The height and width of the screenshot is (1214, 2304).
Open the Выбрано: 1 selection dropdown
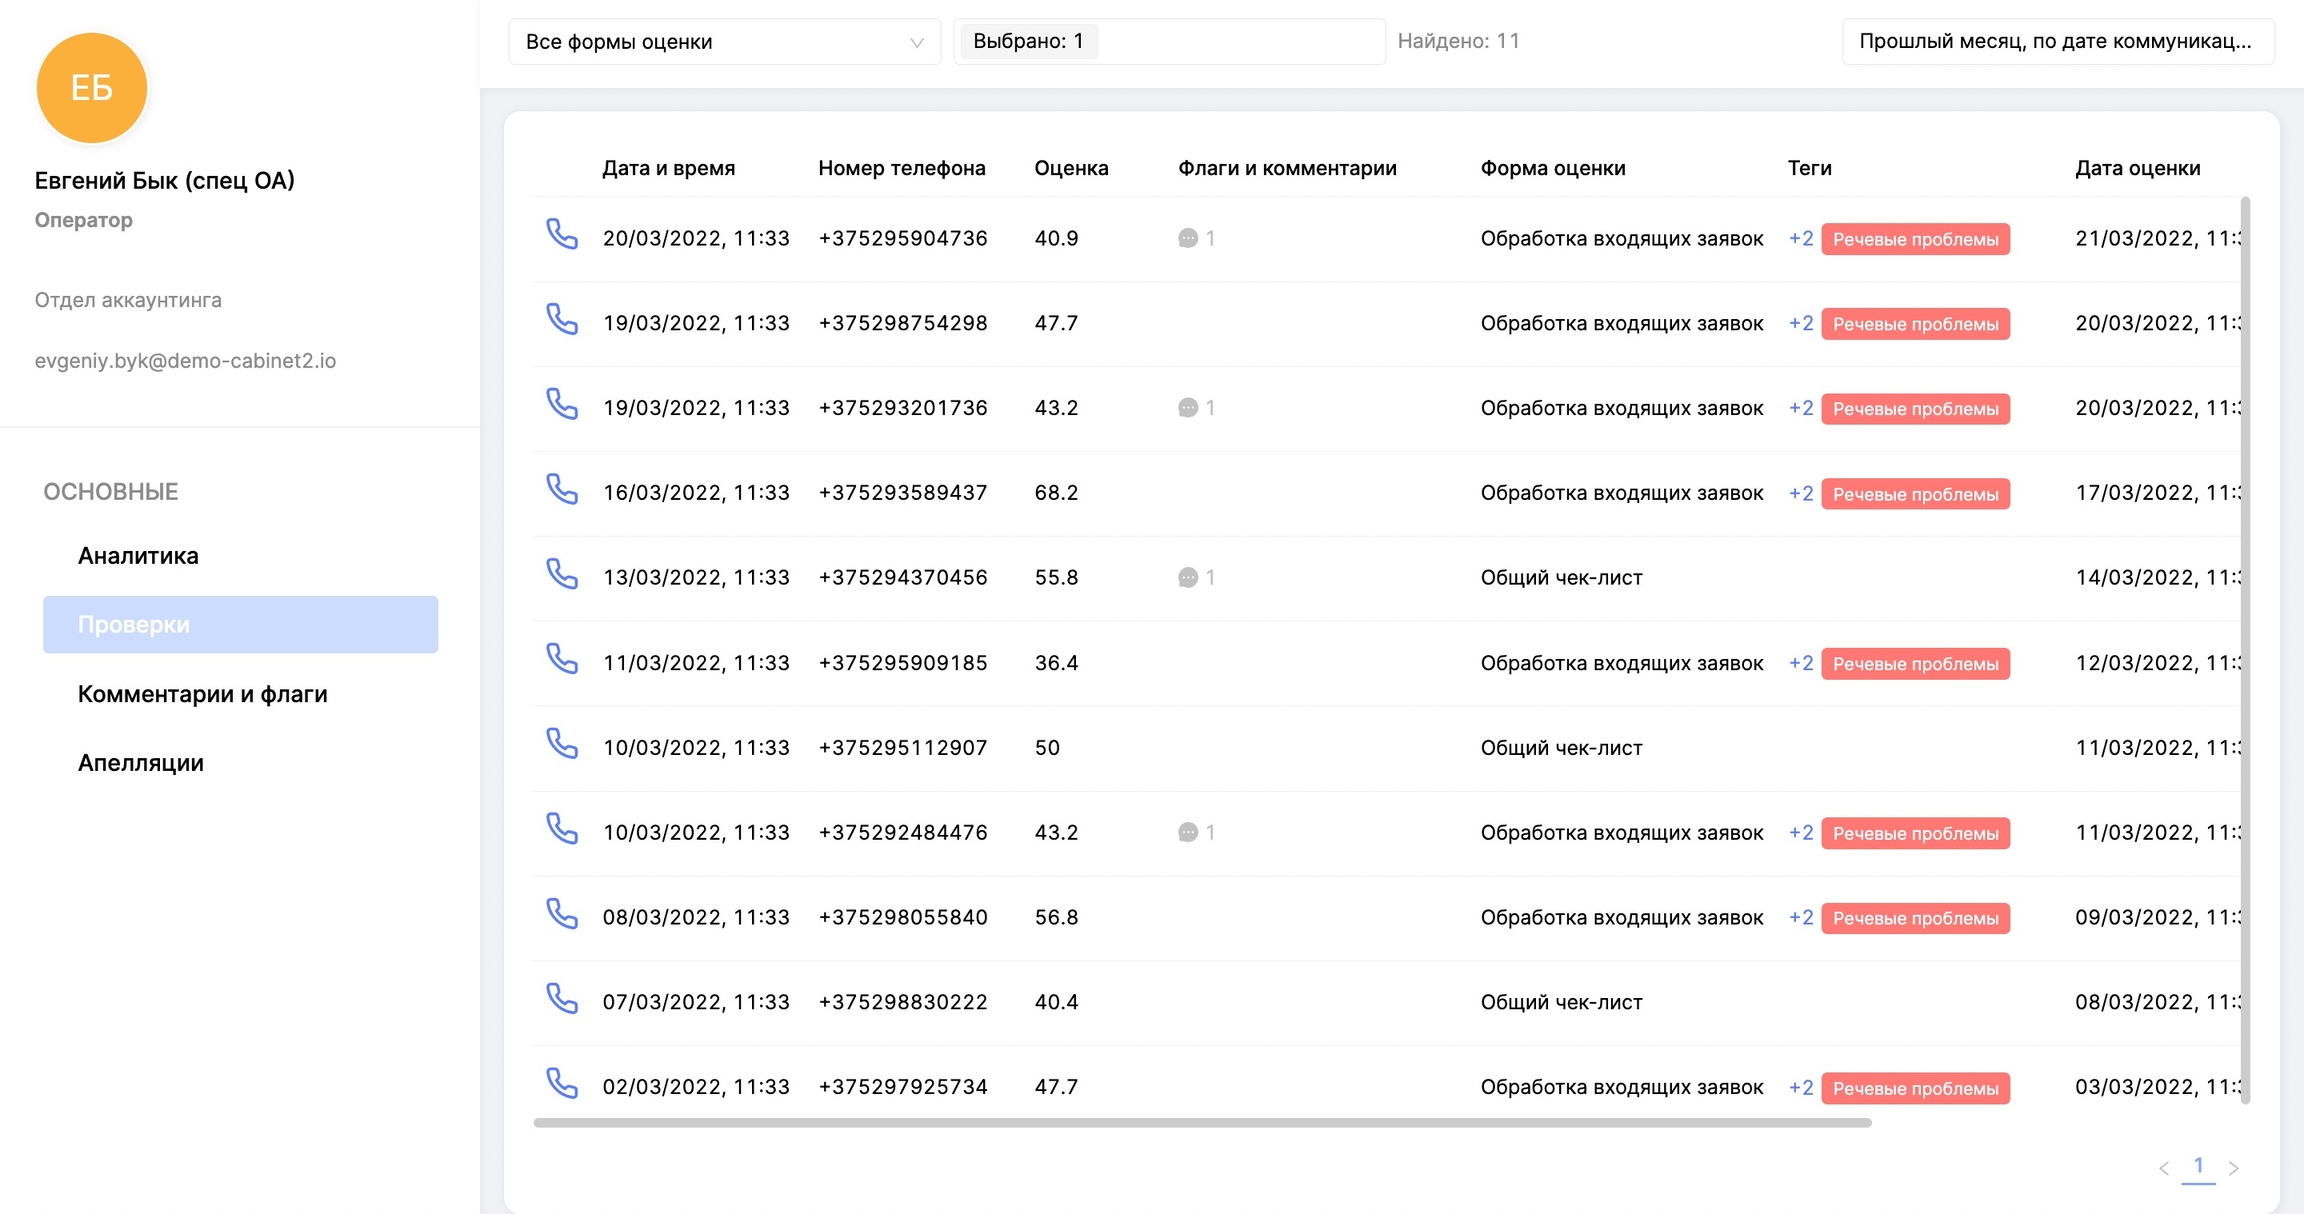[1168, 42]
